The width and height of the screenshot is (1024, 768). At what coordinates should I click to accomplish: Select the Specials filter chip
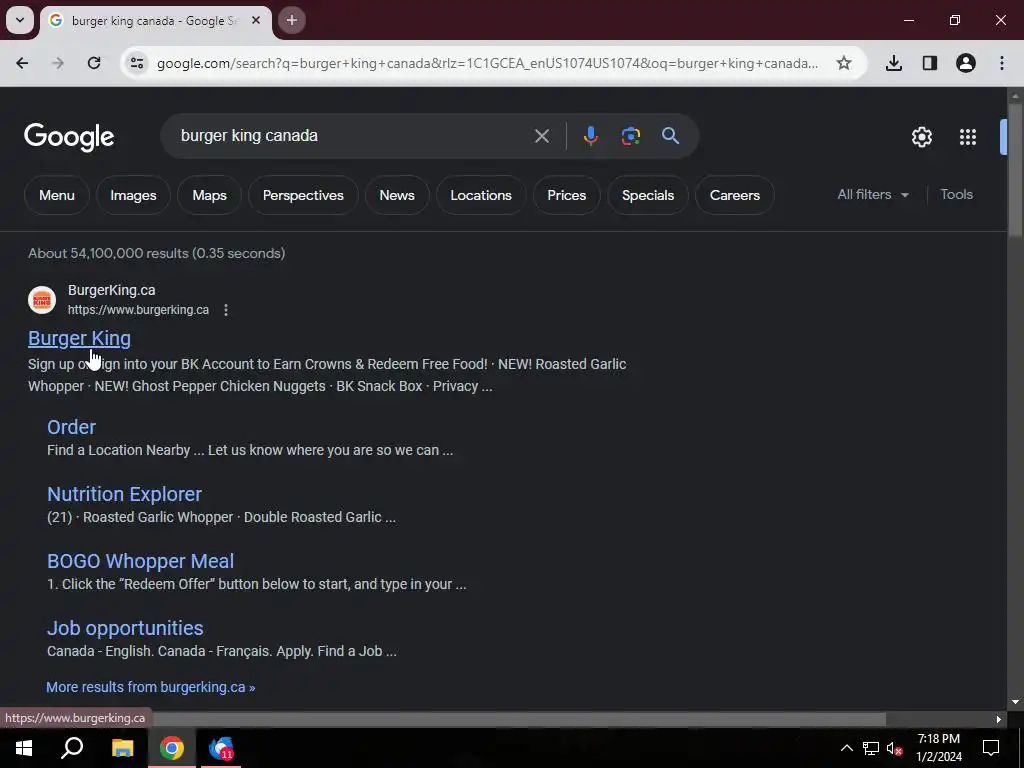pyautogui.click(x=648, y=195)
